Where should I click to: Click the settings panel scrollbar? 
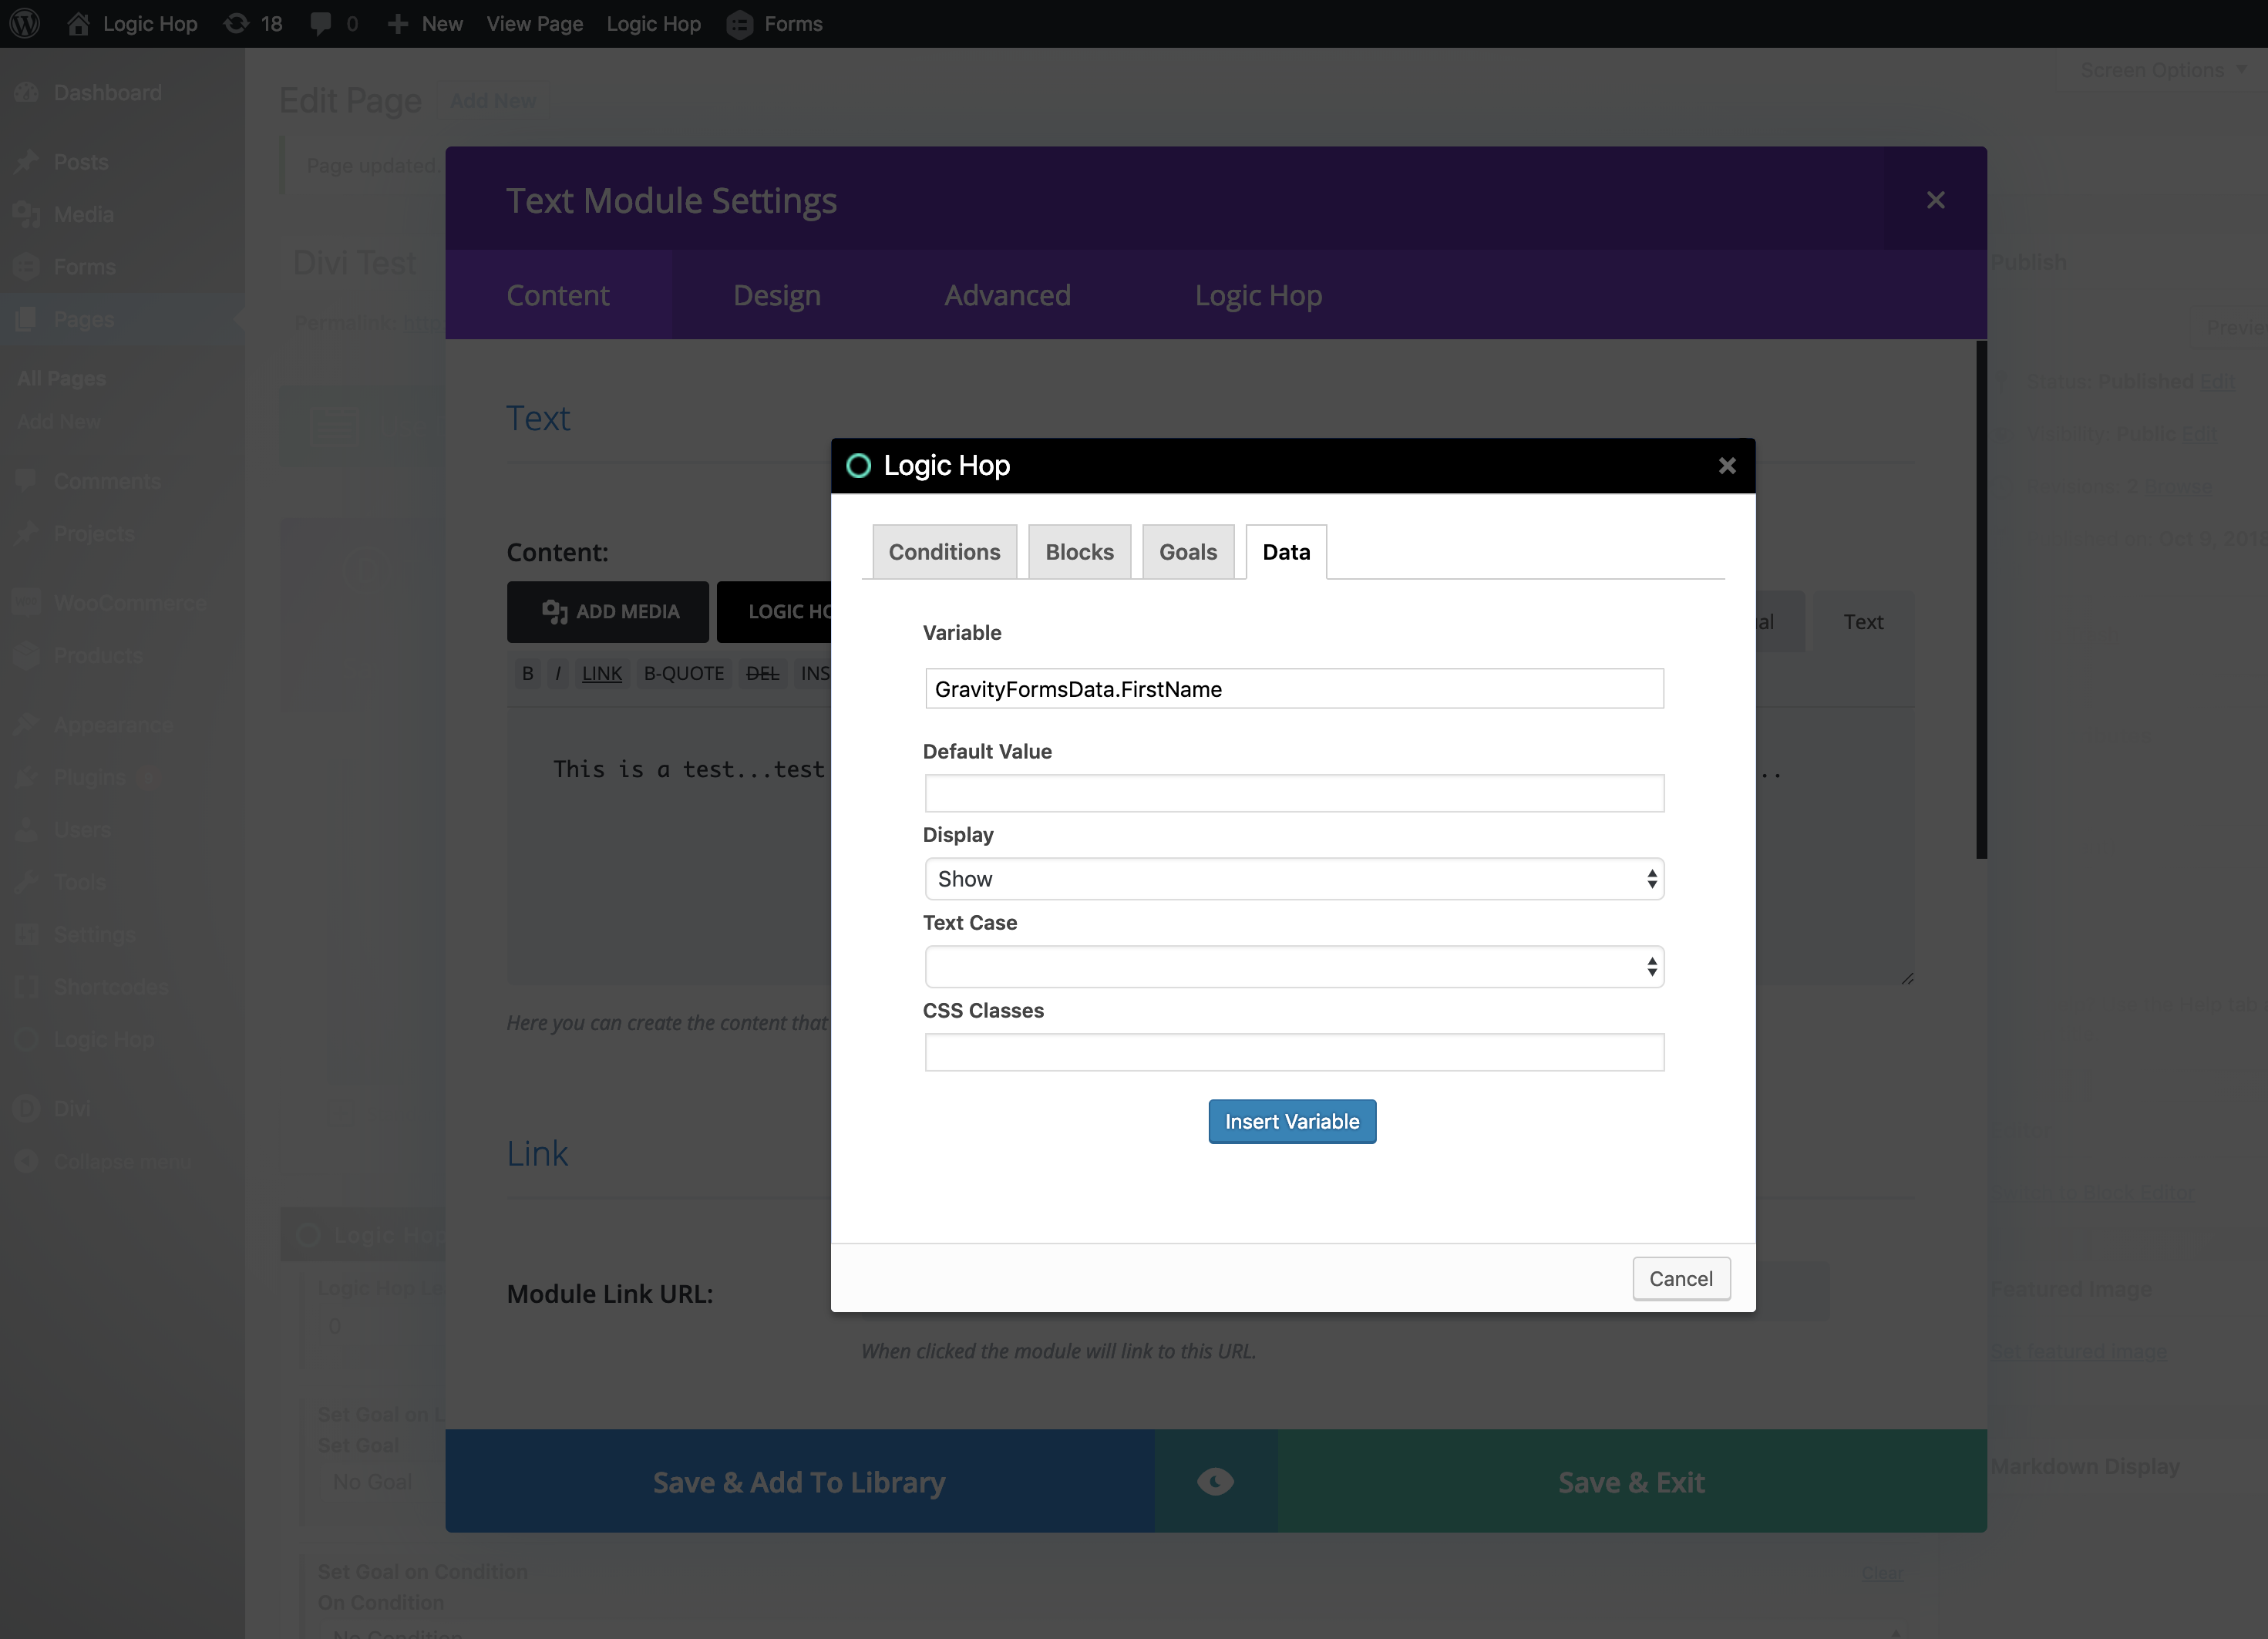1981,599
